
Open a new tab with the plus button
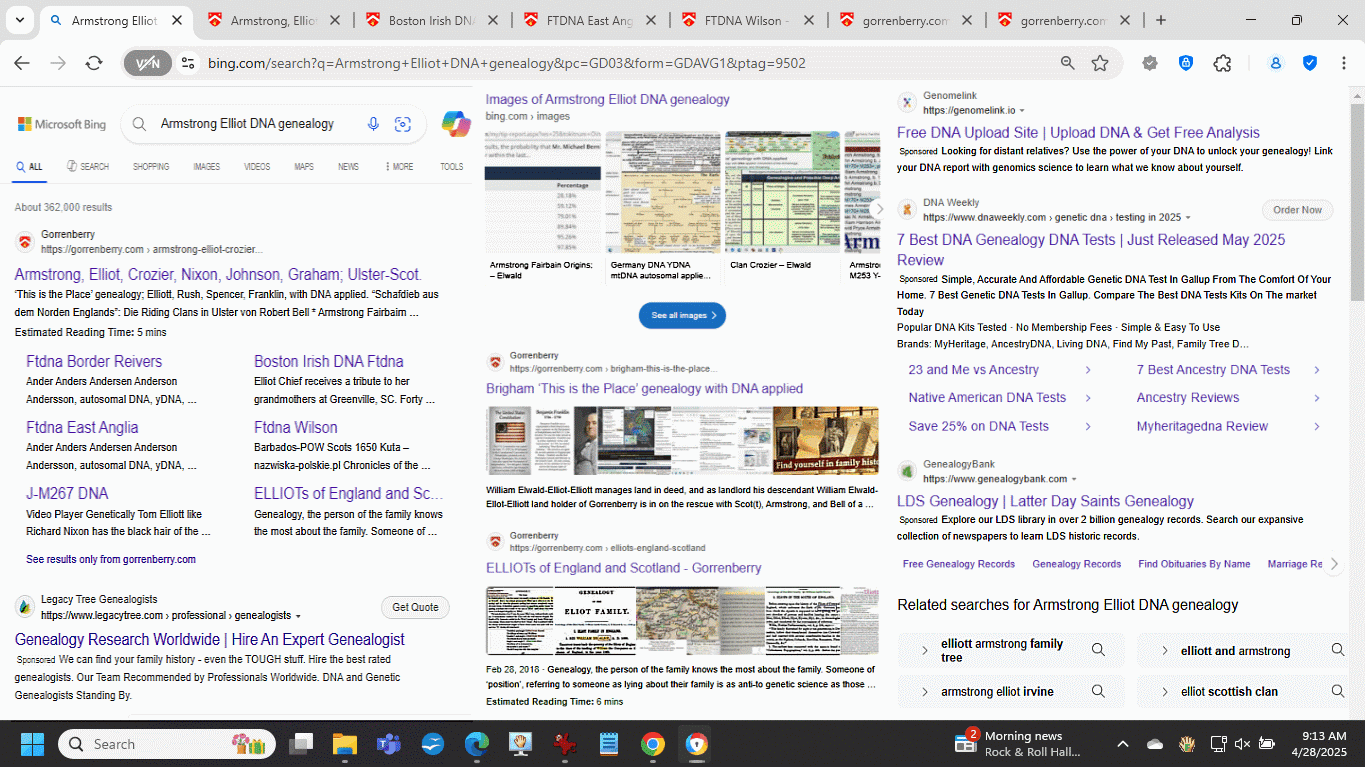1160,20
